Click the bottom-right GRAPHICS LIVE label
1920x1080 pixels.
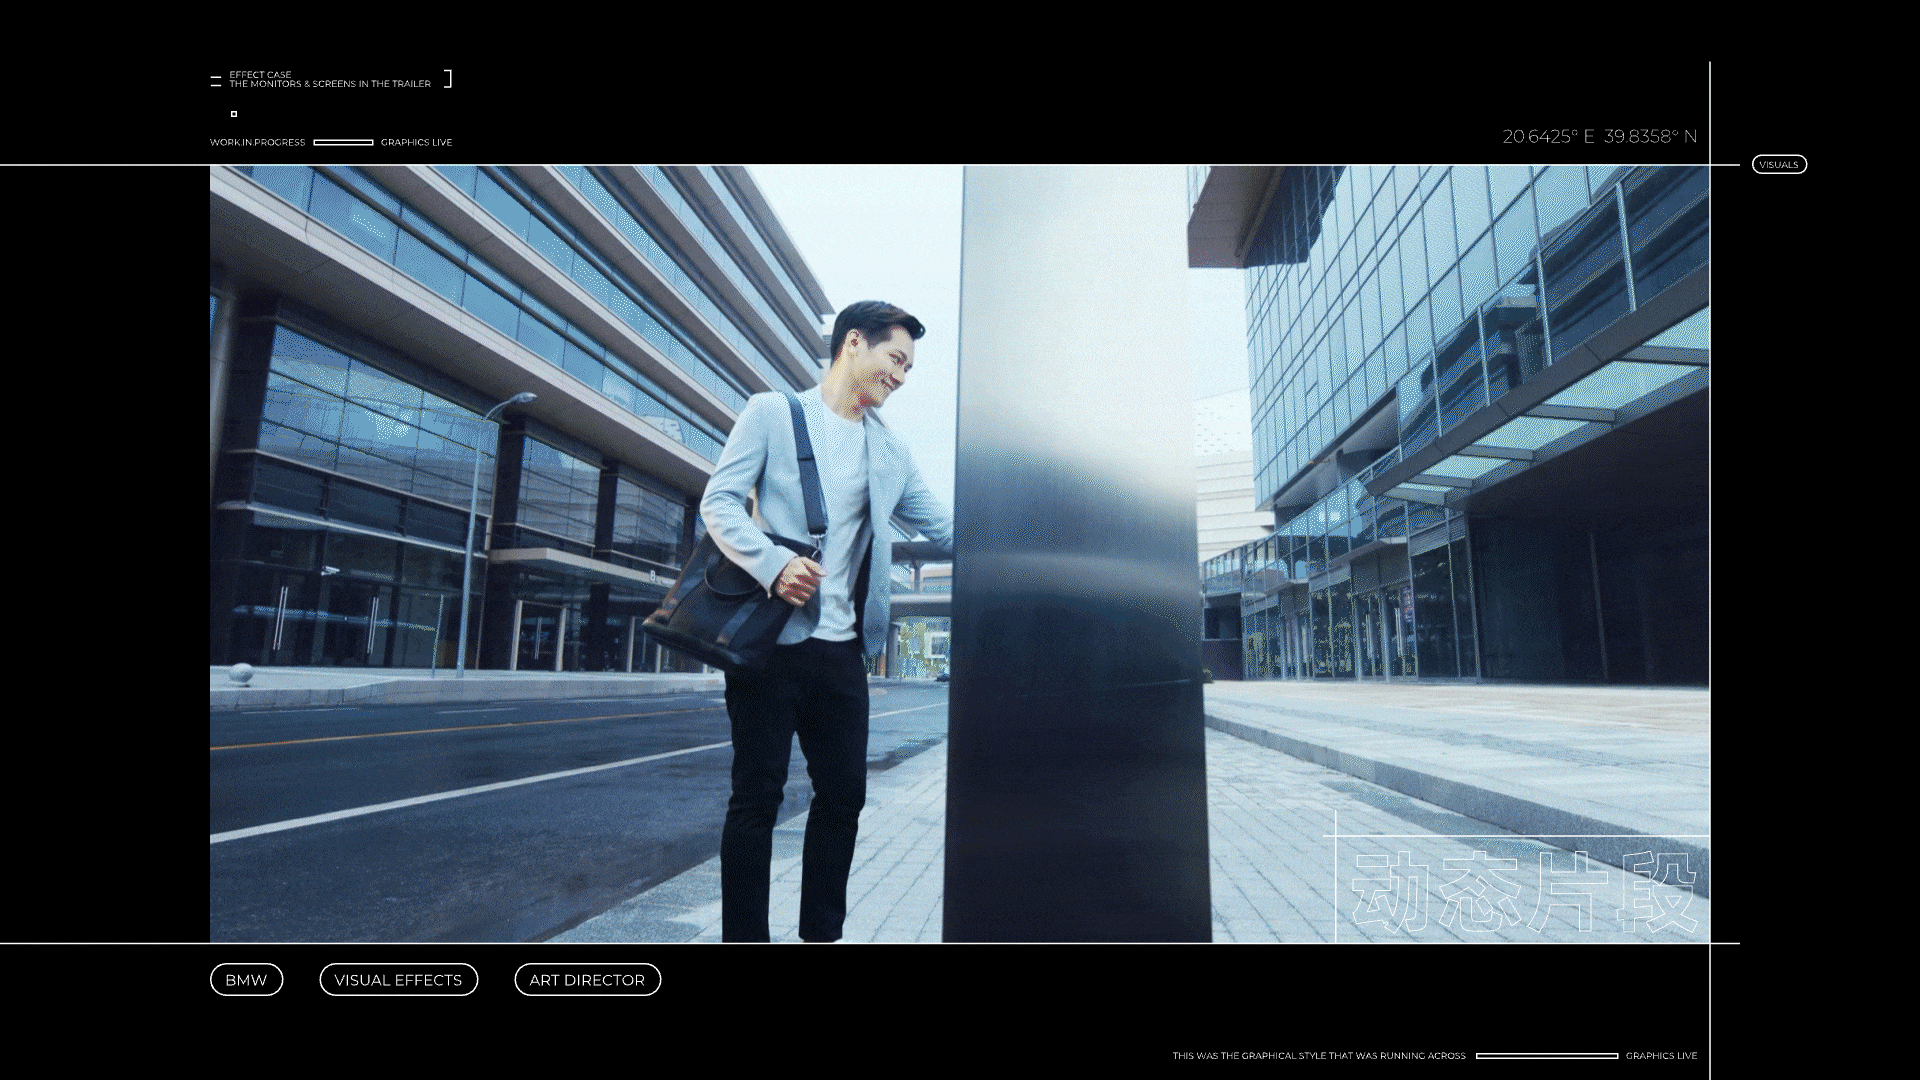pos(1661,1056)
